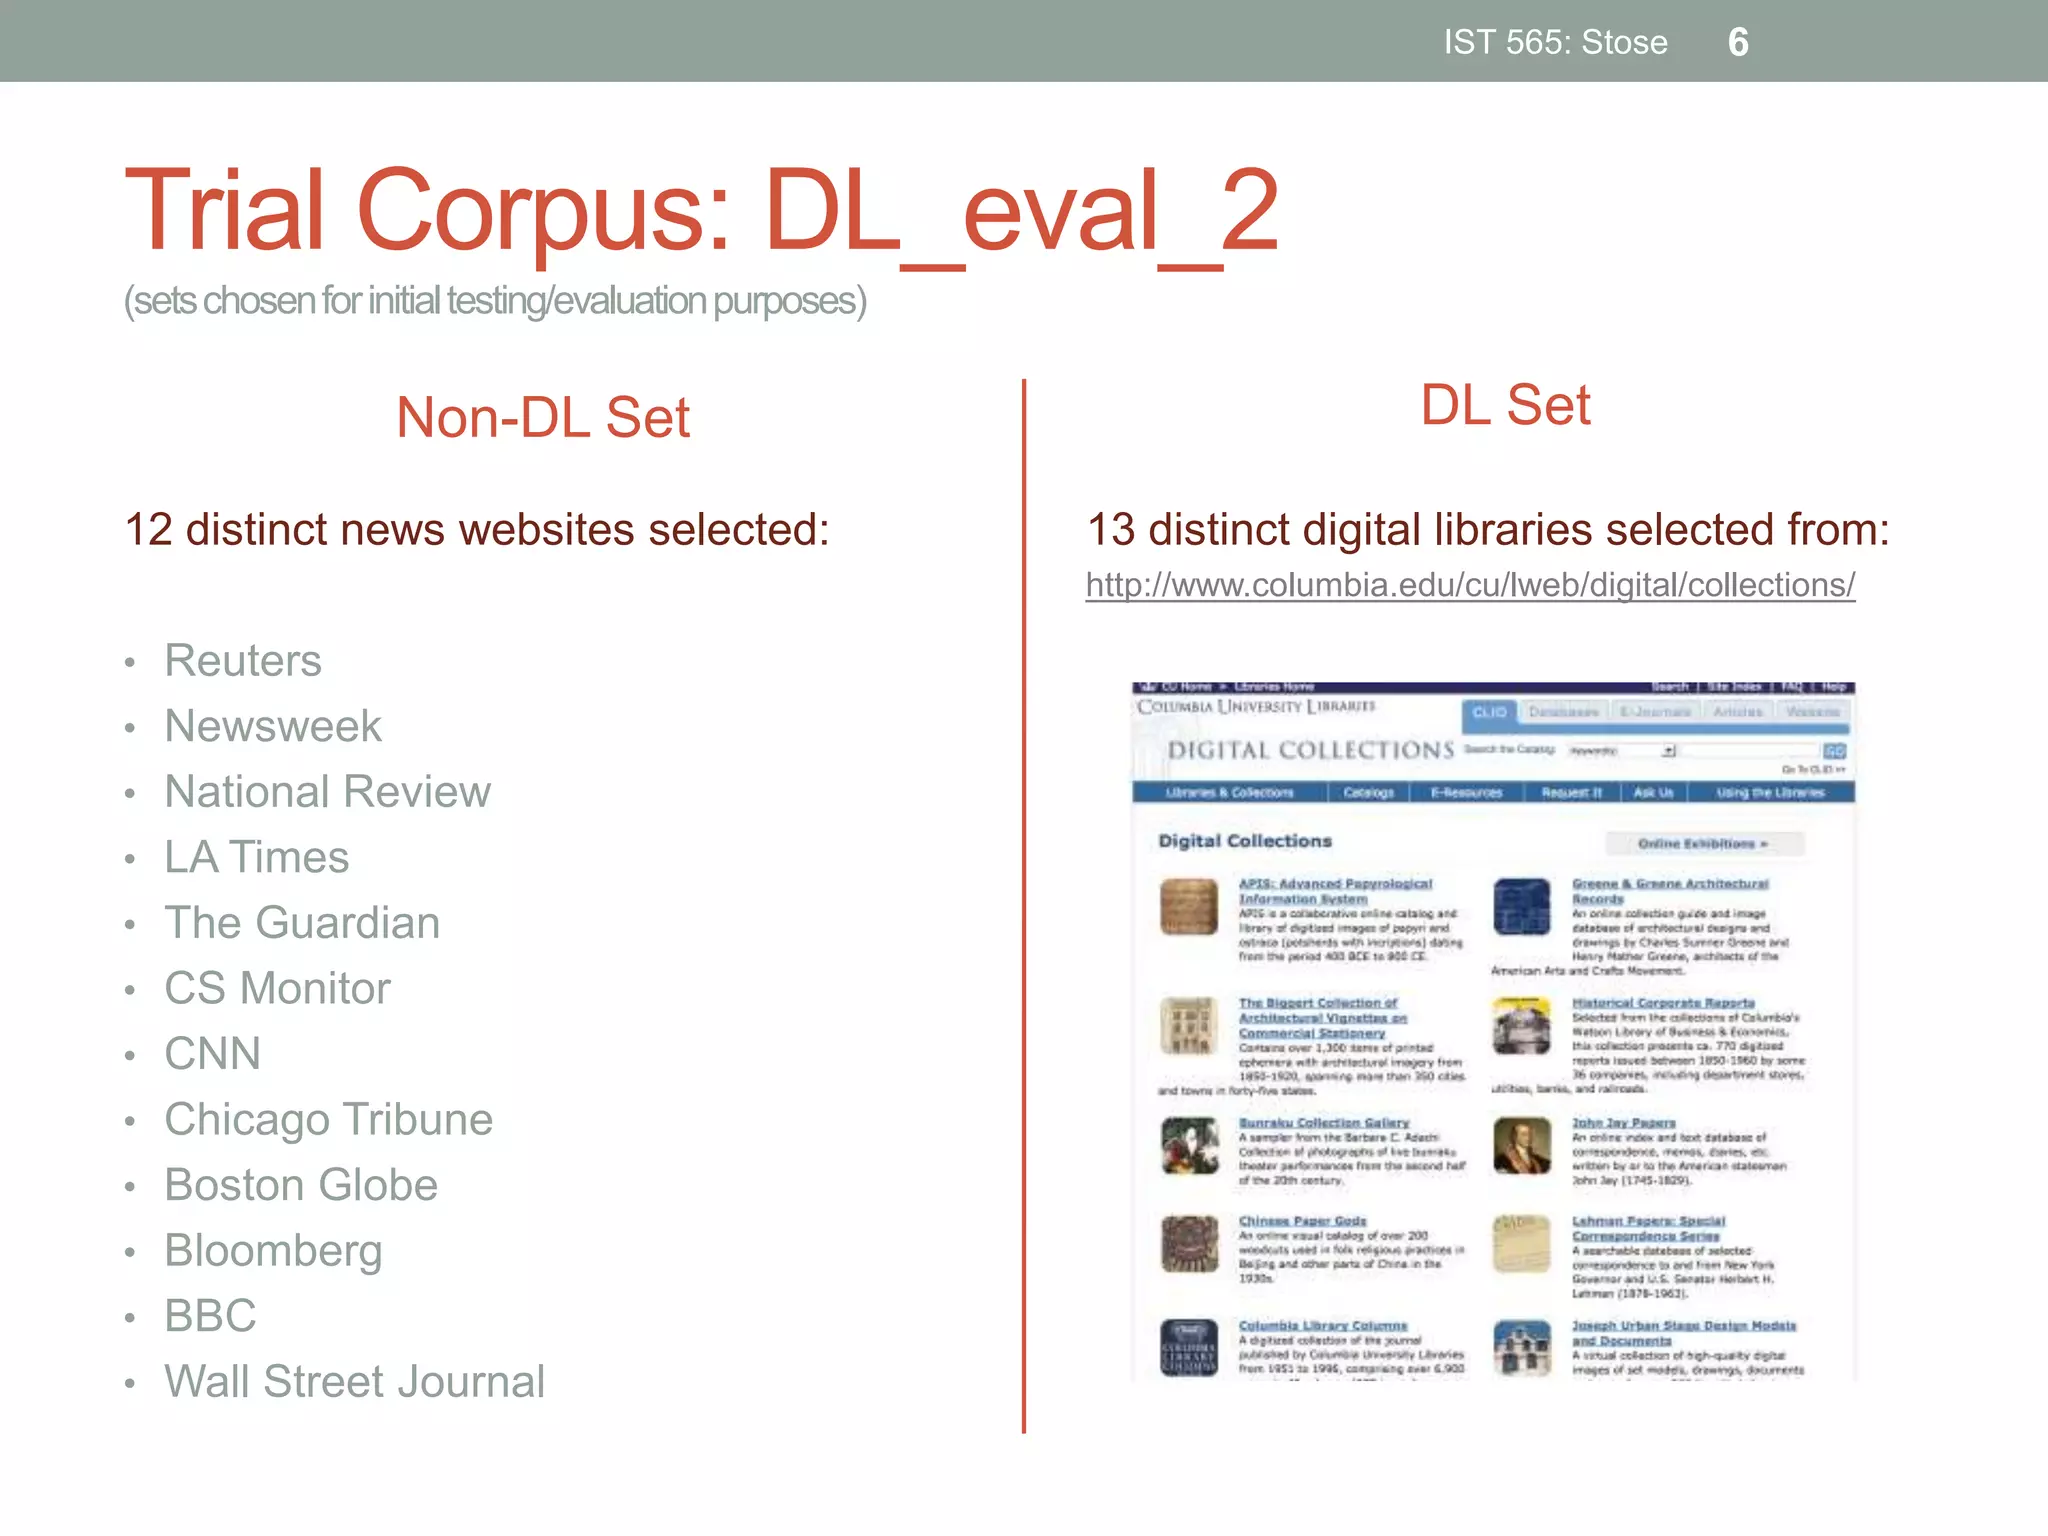The width and height of the screenshot is (2048, 1536).
Task: Click the Bunraku Collection Gallery thumbnail
Action: point(1189,1145)
